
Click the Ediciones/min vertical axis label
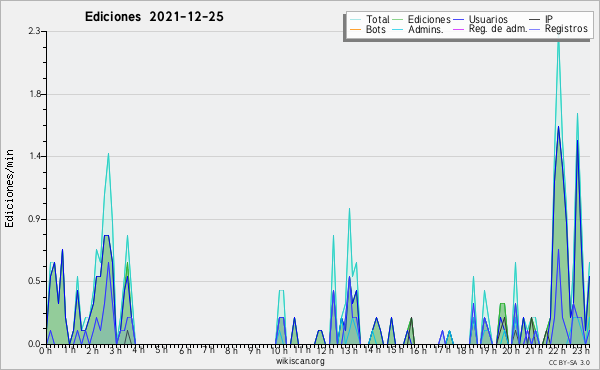9,189
